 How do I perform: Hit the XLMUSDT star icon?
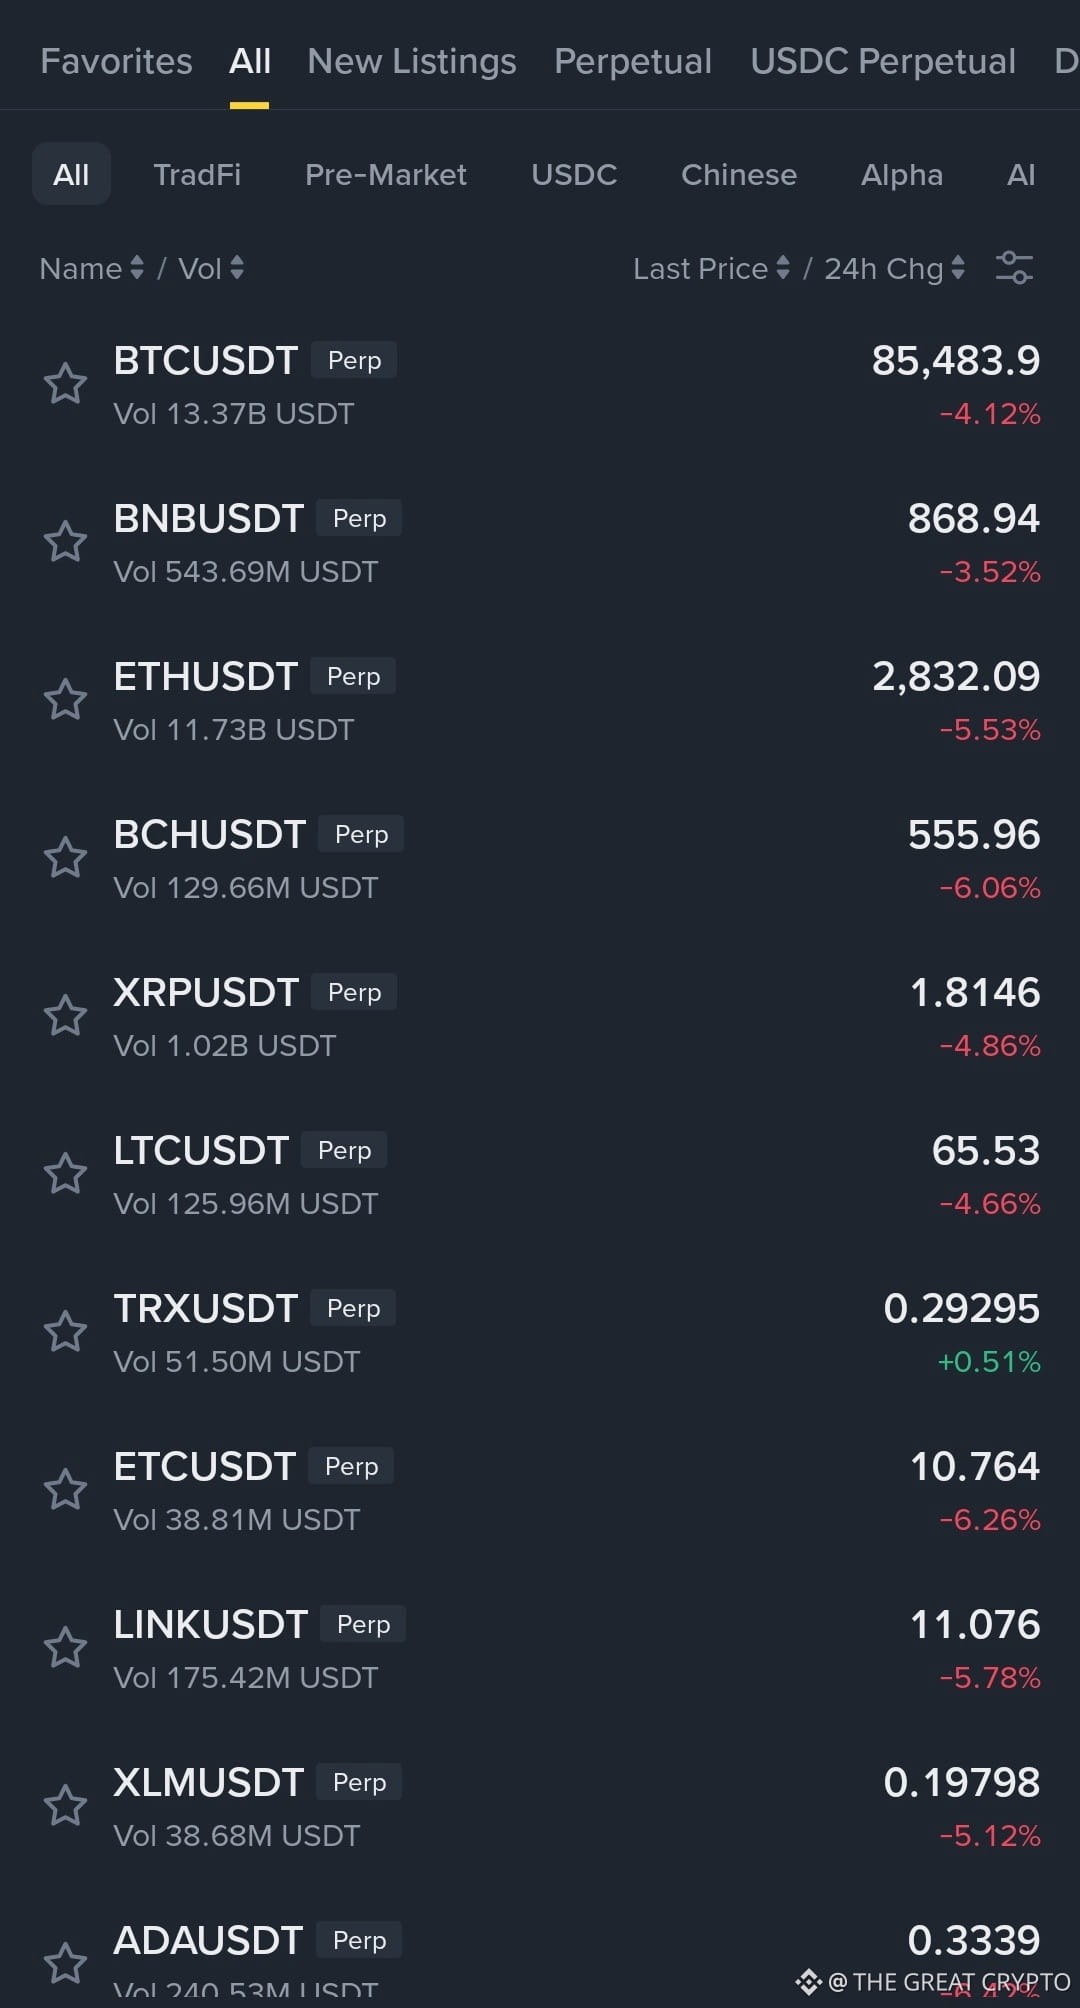pyautogui.click(x=66, y=1806)
